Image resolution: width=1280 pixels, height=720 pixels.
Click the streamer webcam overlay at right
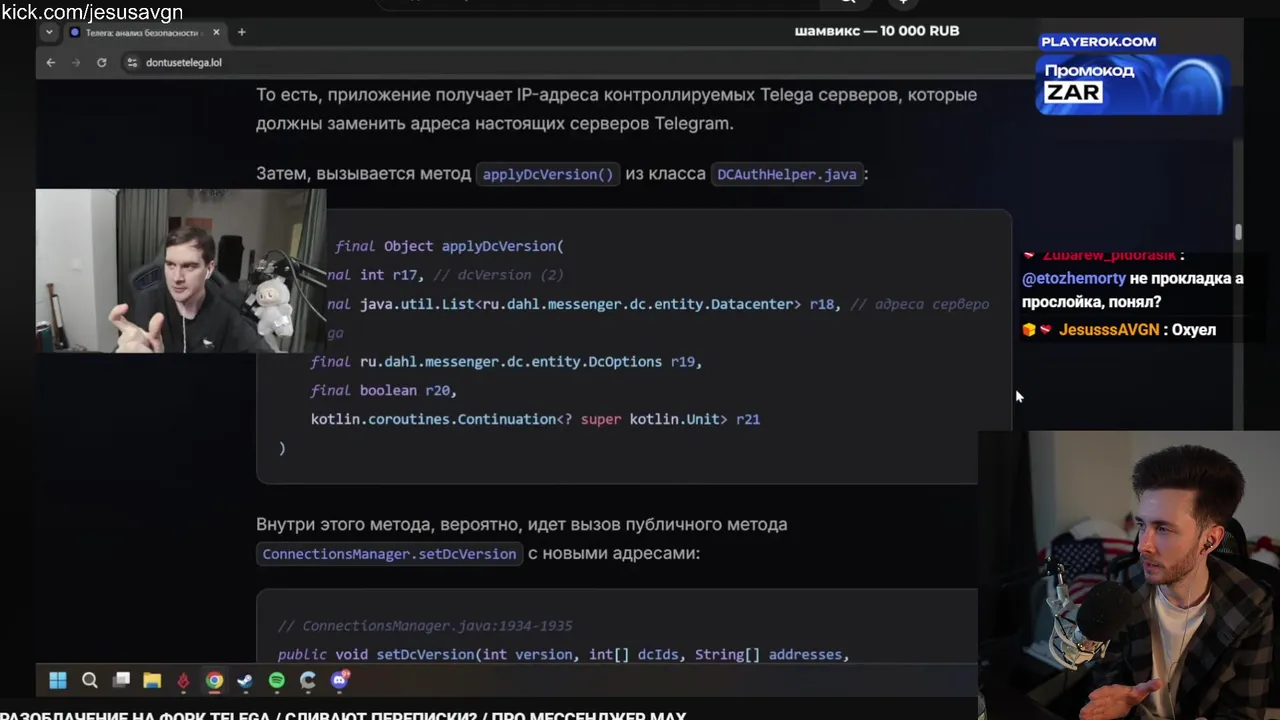click(1129, 575)
